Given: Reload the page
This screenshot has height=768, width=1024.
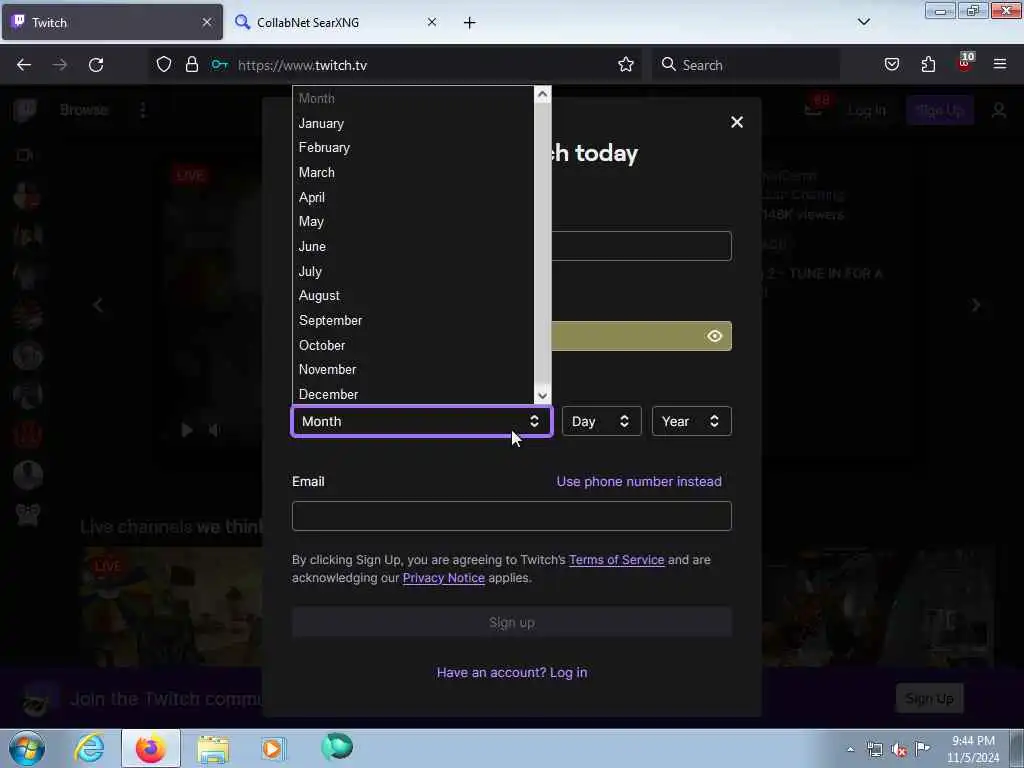Looking at the screenshot, I should pyautogui.click(x=96, y=65).
